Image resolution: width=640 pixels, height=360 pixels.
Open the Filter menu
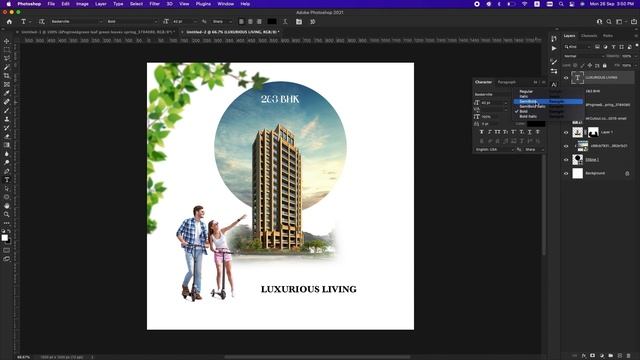pos(154,4)
